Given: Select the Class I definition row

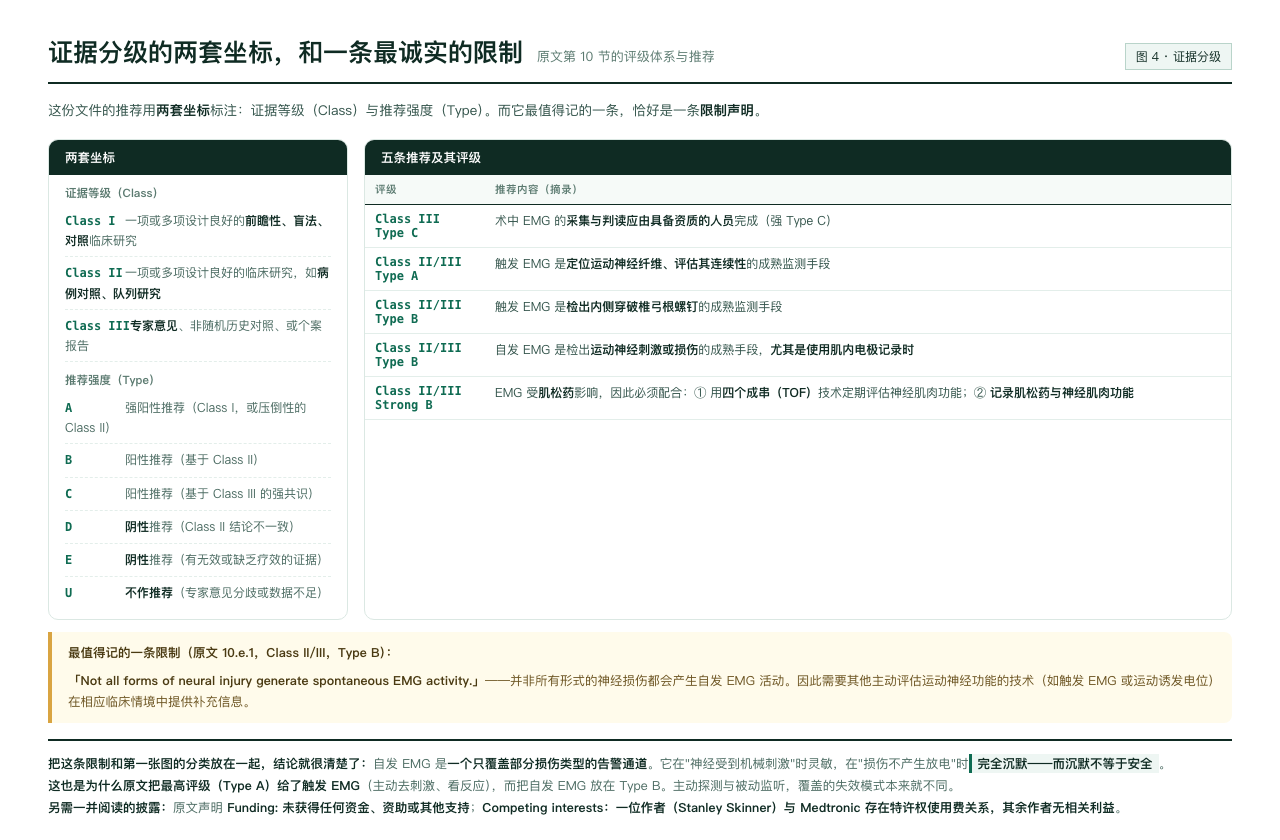Looking at the screenshot, I should click(x=198, y=231).
